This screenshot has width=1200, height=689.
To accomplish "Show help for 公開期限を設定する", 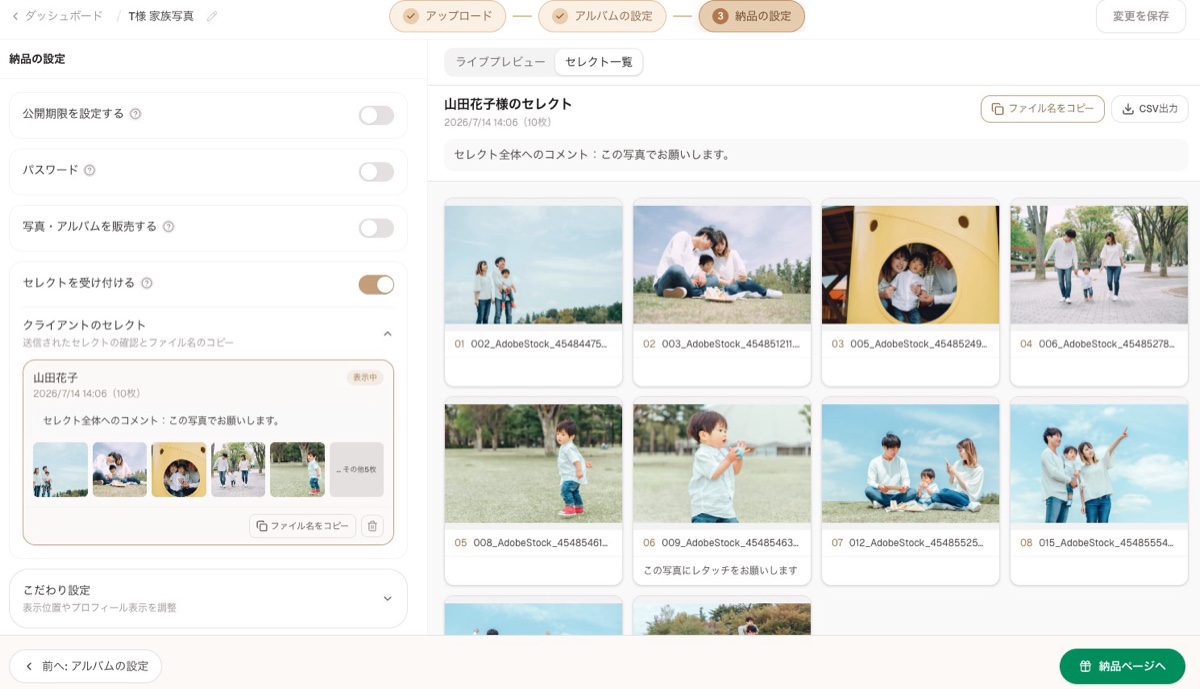I will tap(136, 114).
